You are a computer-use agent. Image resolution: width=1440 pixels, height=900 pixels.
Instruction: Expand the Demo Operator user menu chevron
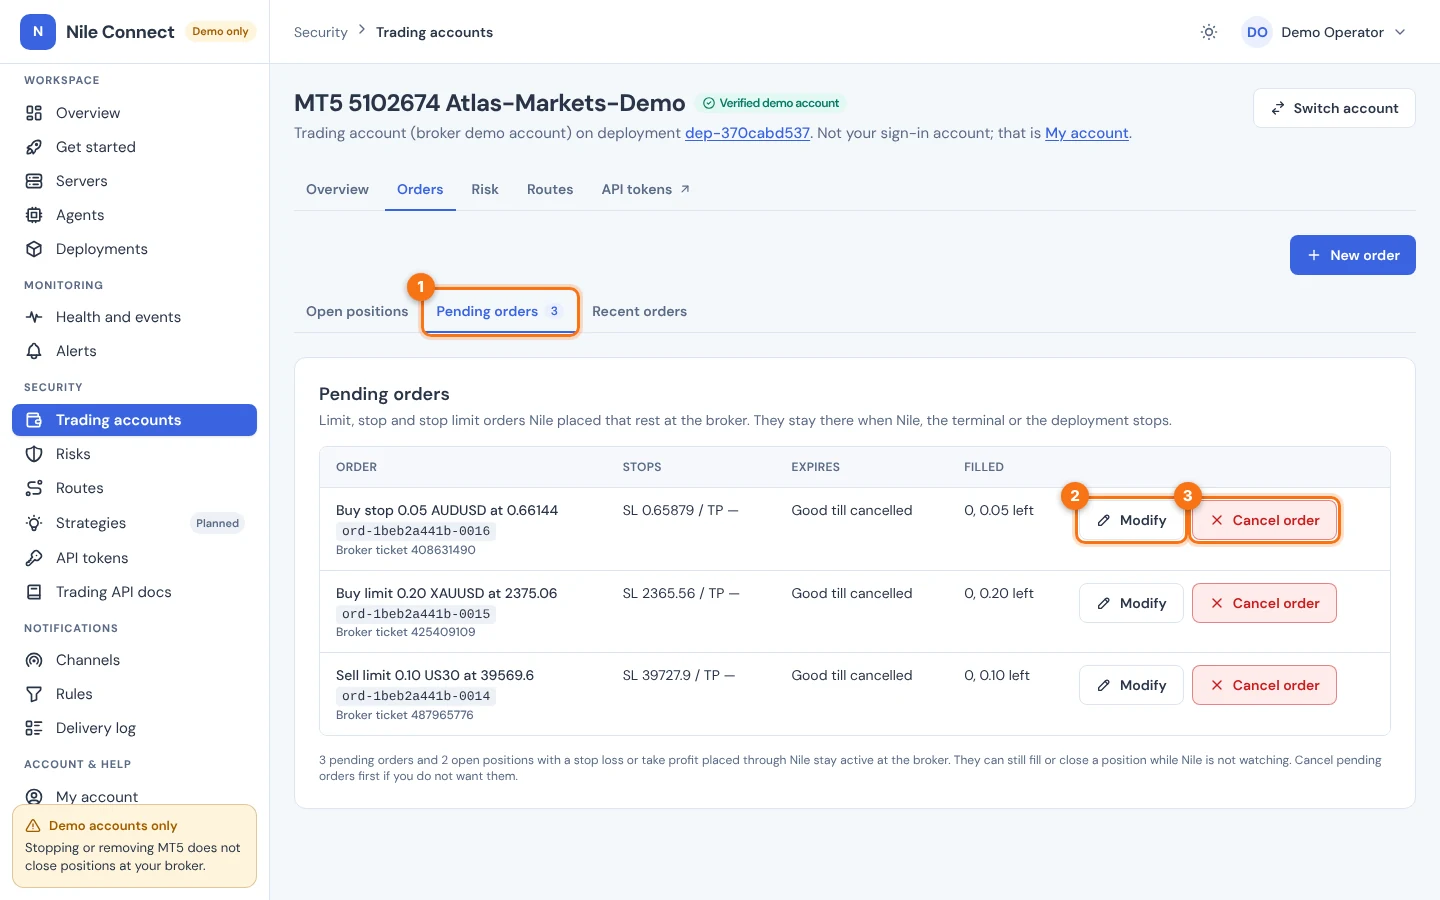[x=1400, y=32]
